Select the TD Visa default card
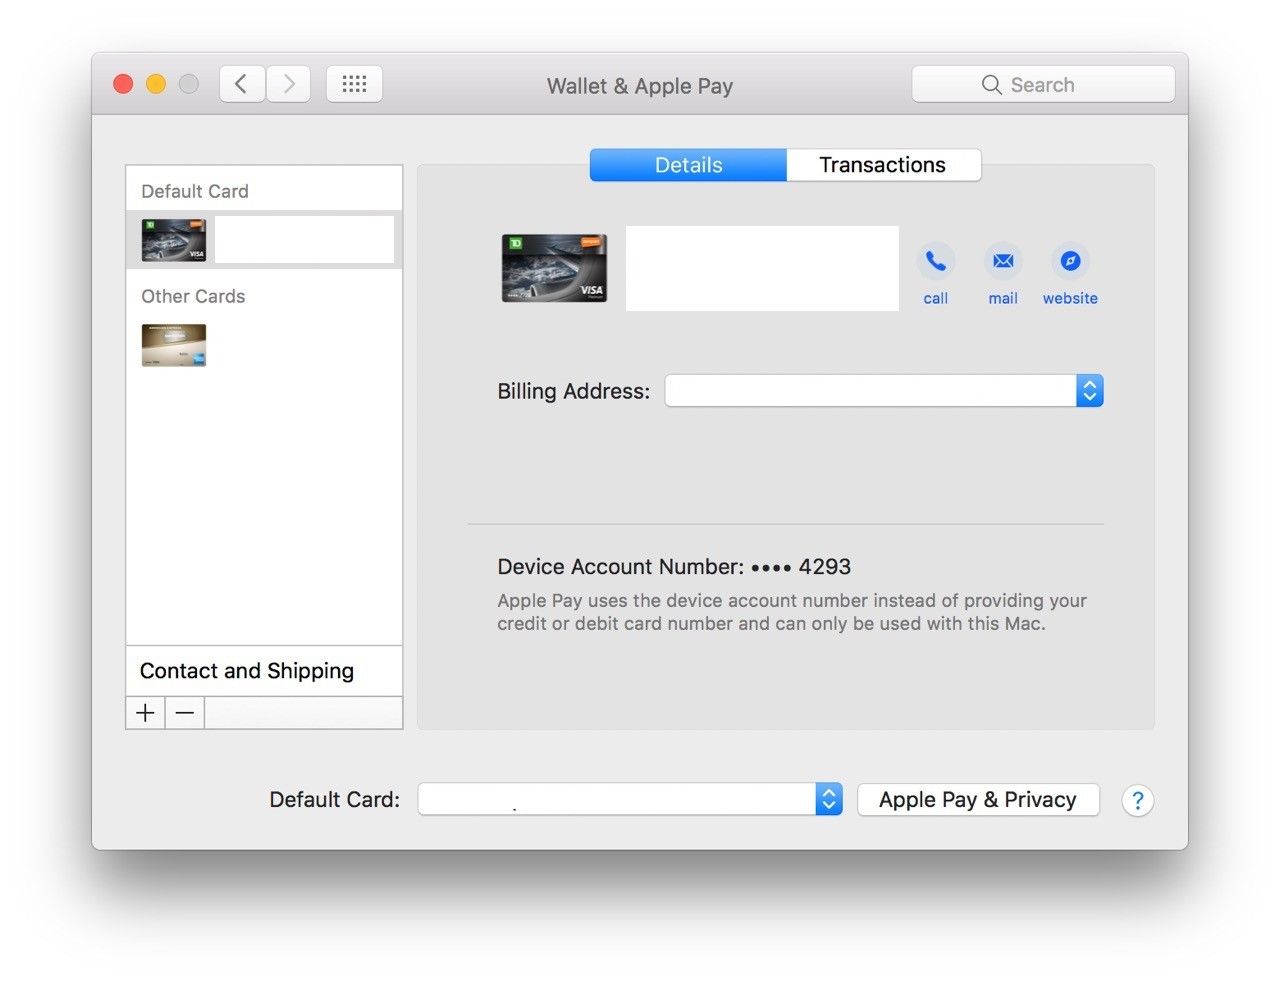Image resolution: width=1280 pixels, height=981 pixels. pyautogui.click(x=174, y=240)
